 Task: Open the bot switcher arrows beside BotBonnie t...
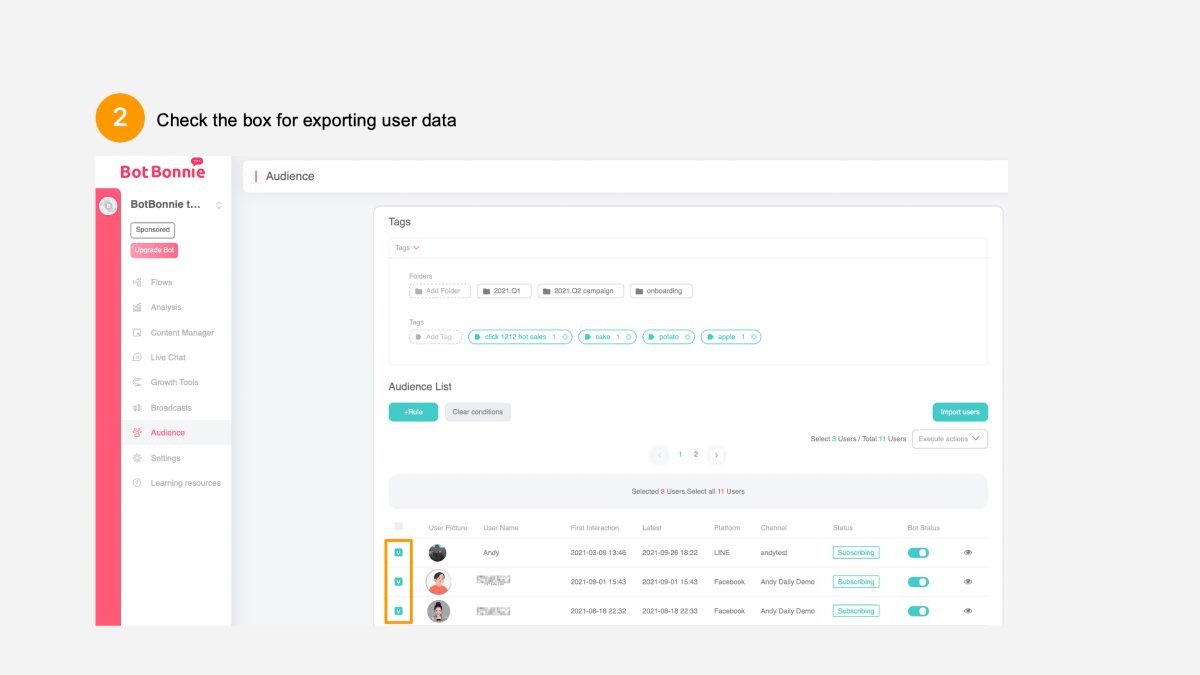click(x=219, y=205)
